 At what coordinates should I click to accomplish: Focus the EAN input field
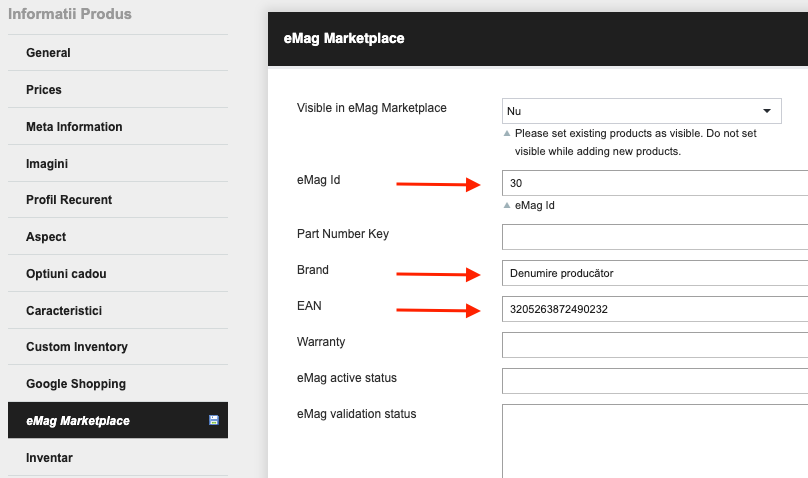coord(655,309)
